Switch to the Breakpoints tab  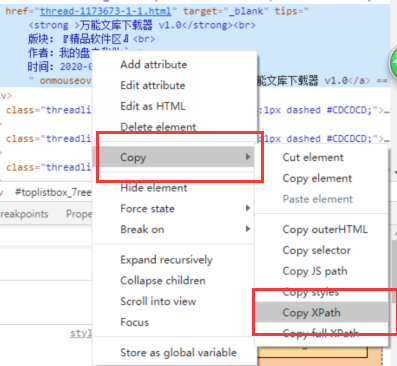coord(24,214)
